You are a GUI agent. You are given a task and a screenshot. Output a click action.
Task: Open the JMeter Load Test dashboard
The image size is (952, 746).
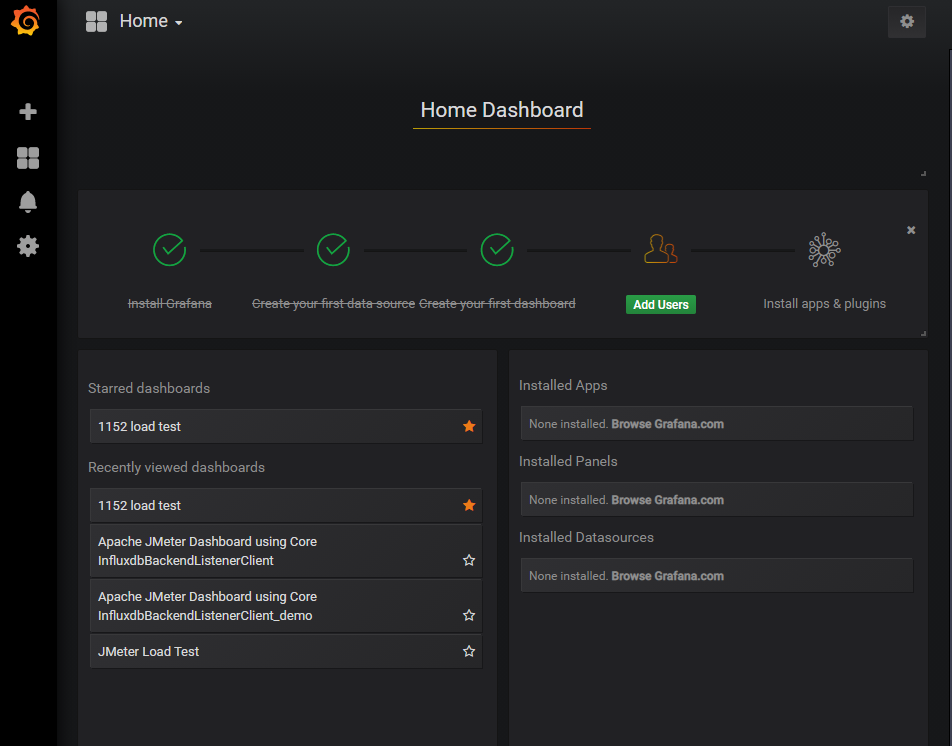tap(148, 652)
